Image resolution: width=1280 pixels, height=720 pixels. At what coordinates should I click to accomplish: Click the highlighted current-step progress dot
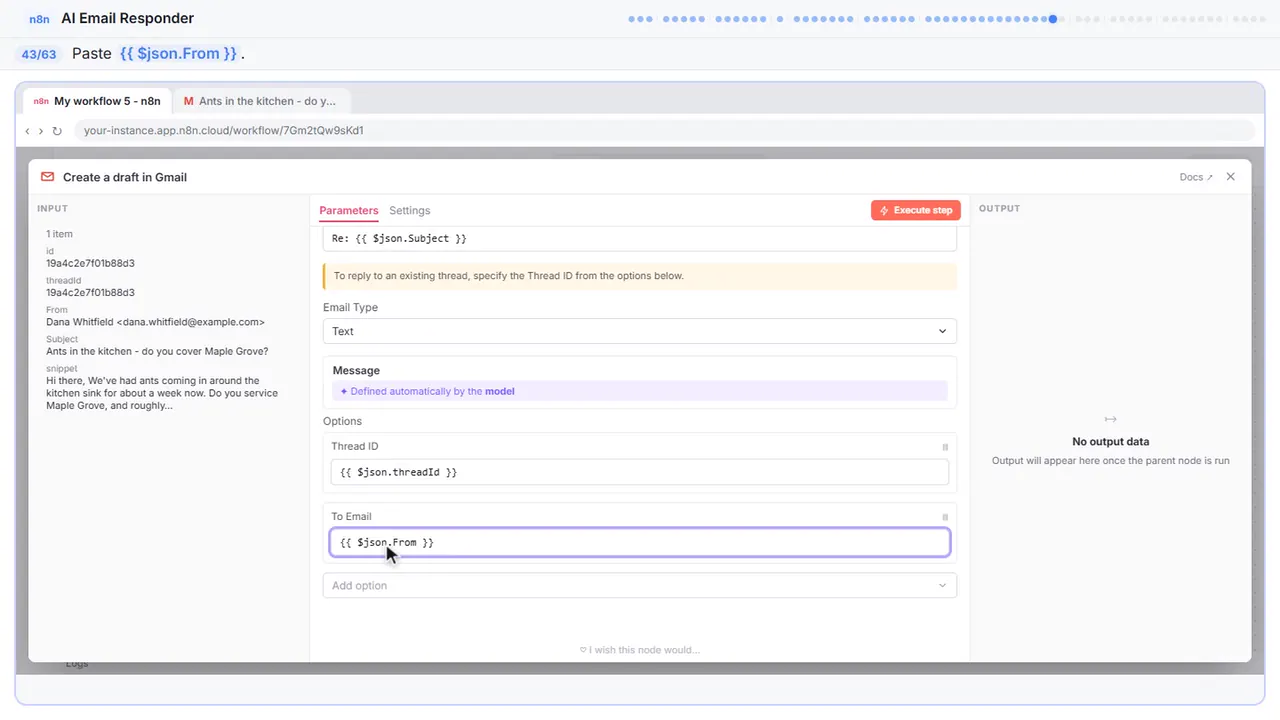coord(1053,19)
